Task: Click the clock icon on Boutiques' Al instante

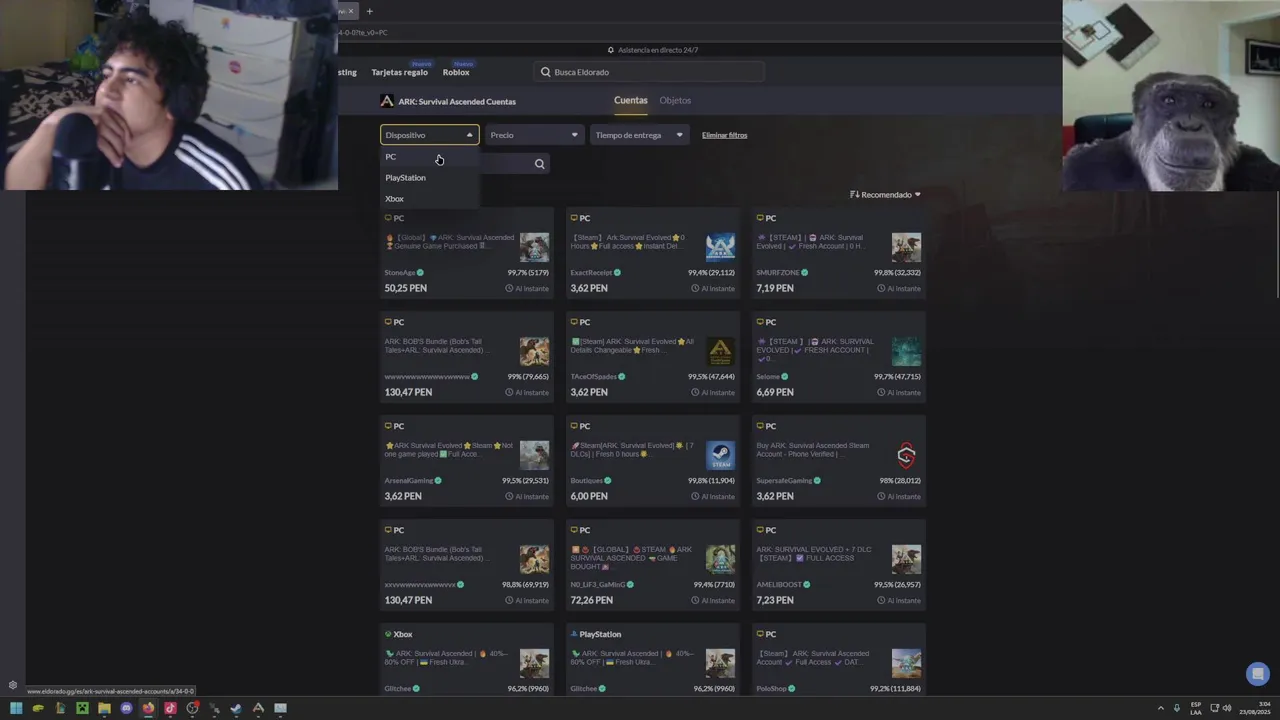Action: coord(695,497)
